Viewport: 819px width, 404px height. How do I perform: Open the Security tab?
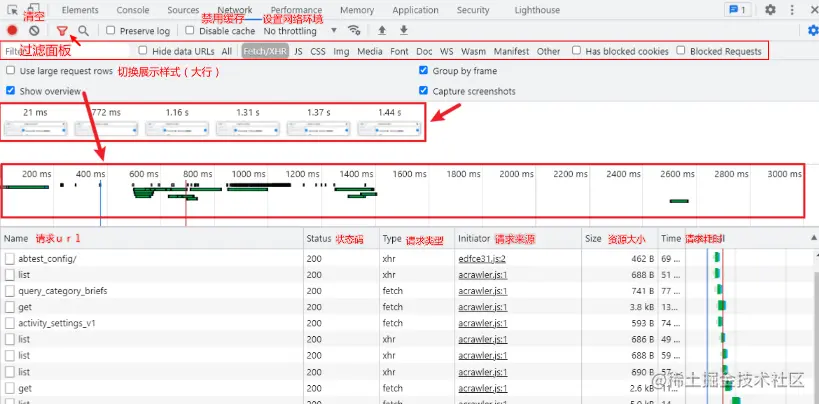tap(473, 10)
